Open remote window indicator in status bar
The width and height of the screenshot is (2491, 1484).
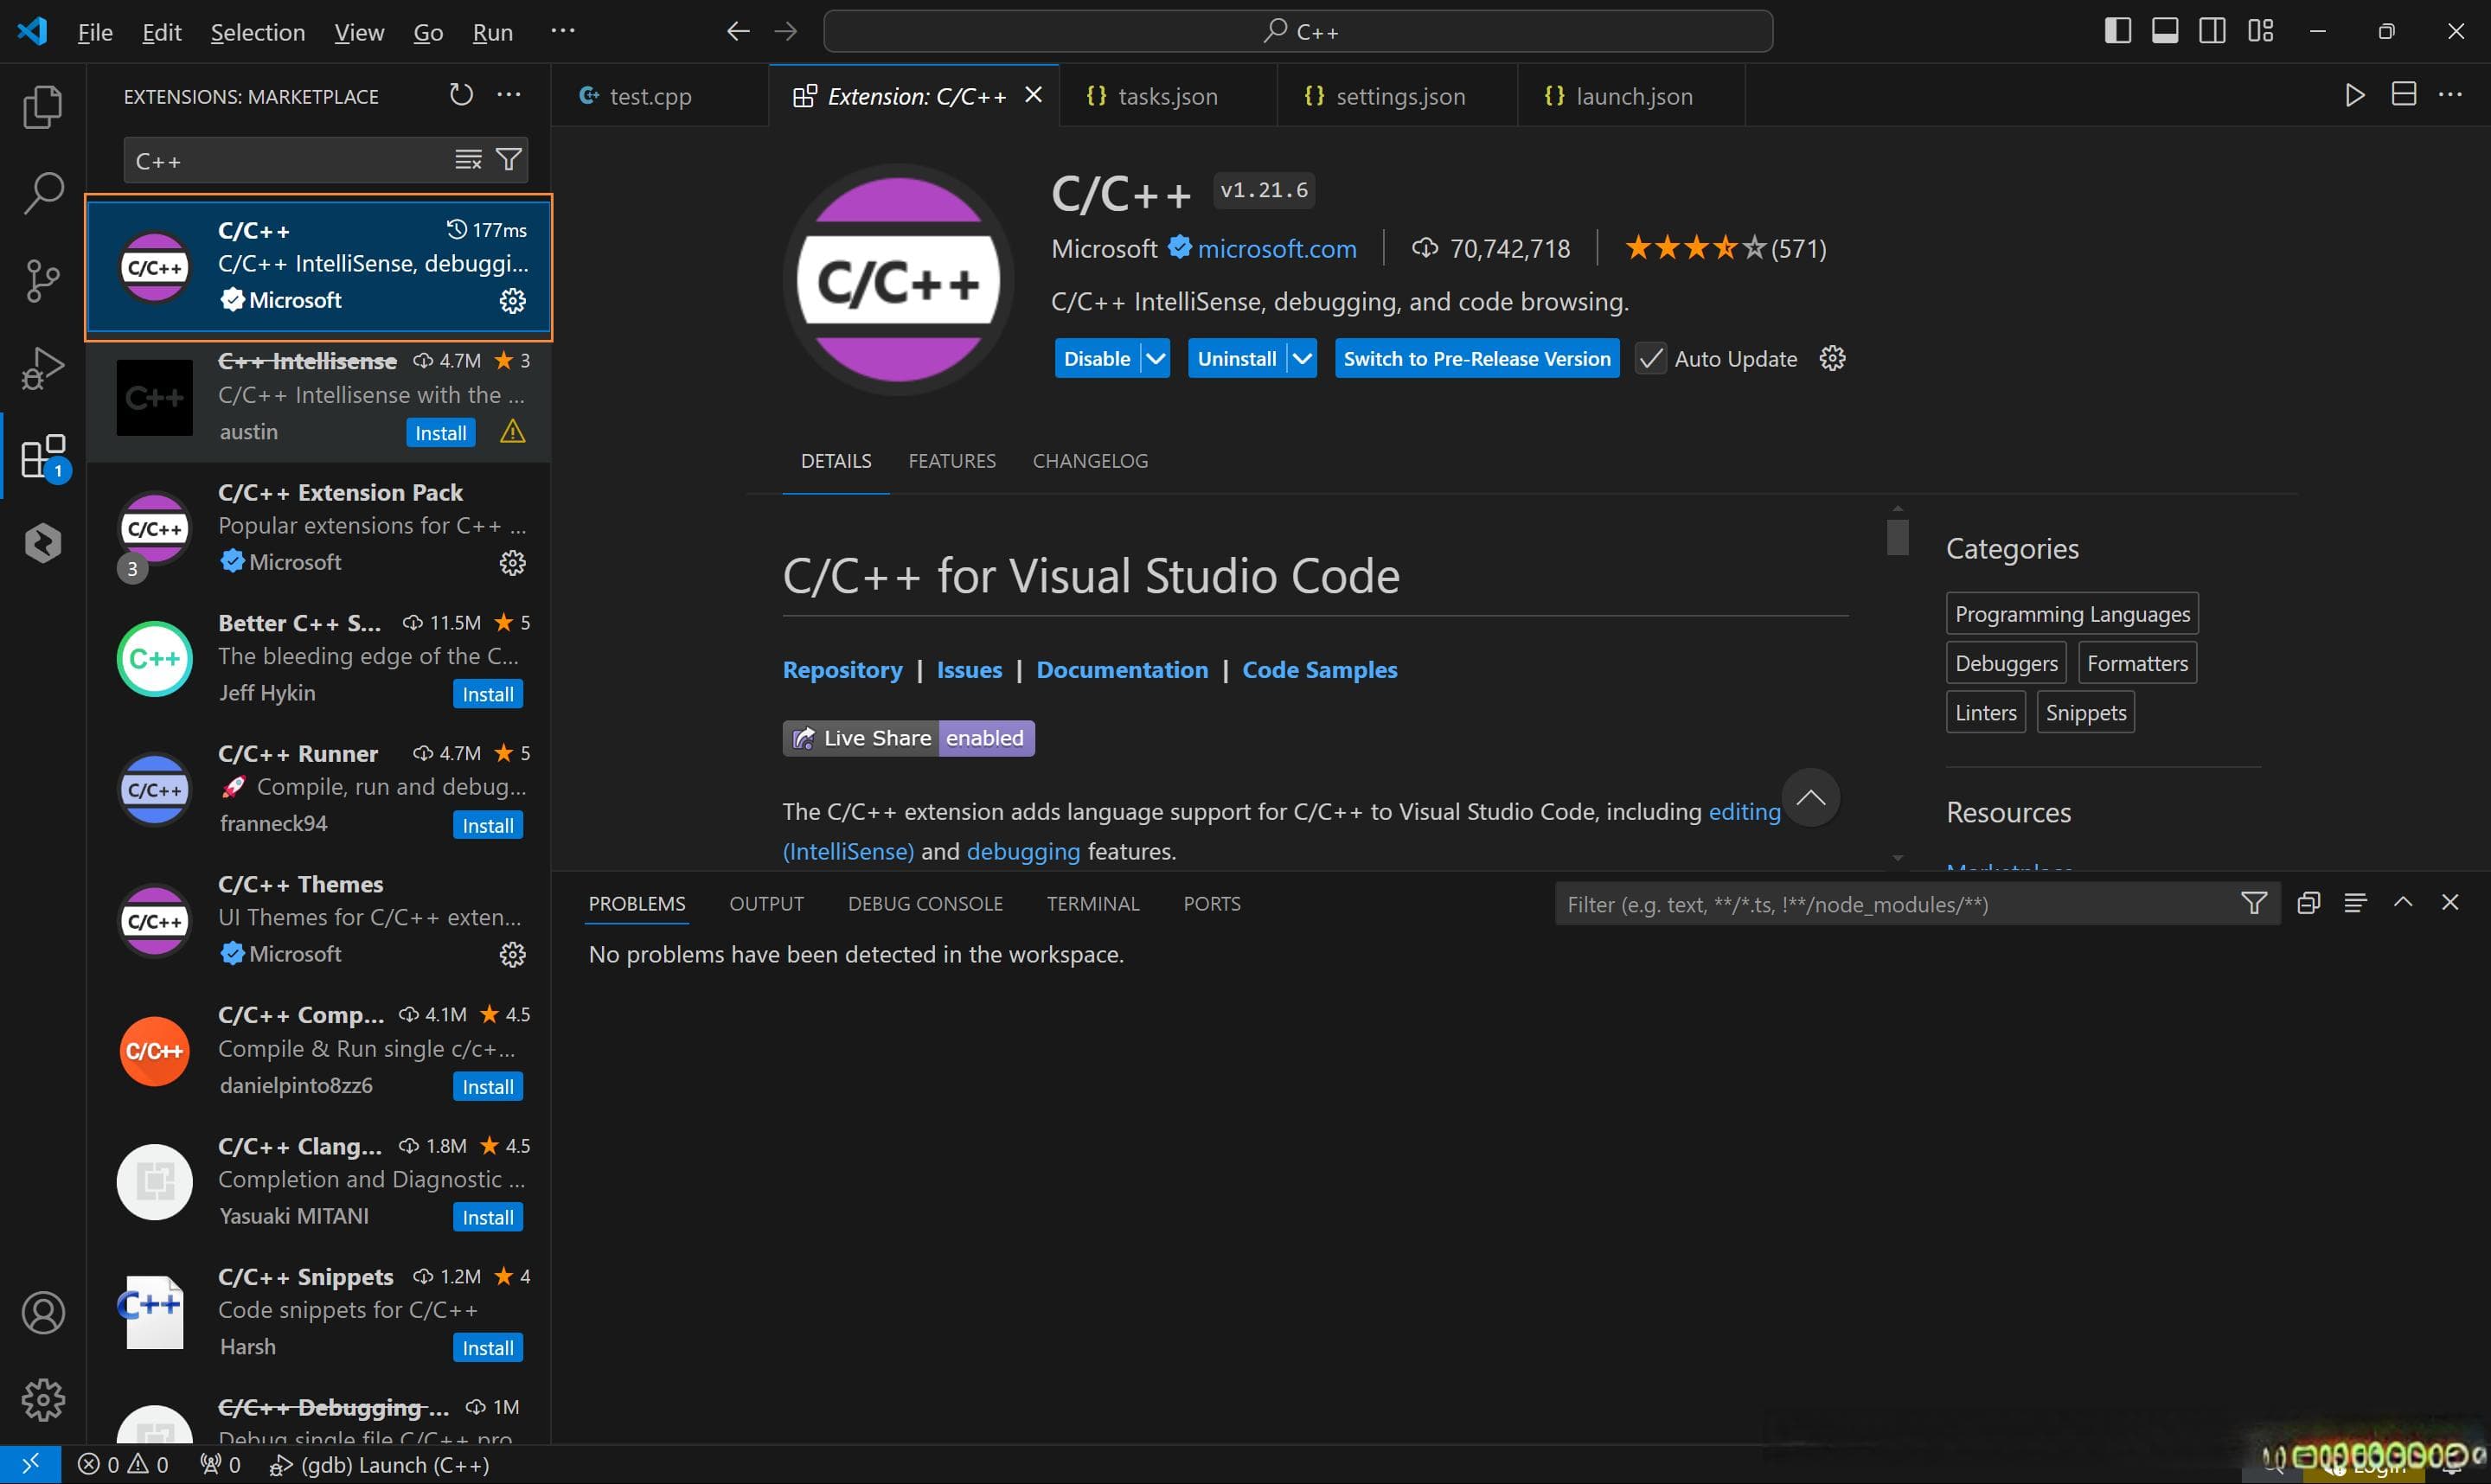tap(31, 1464)
